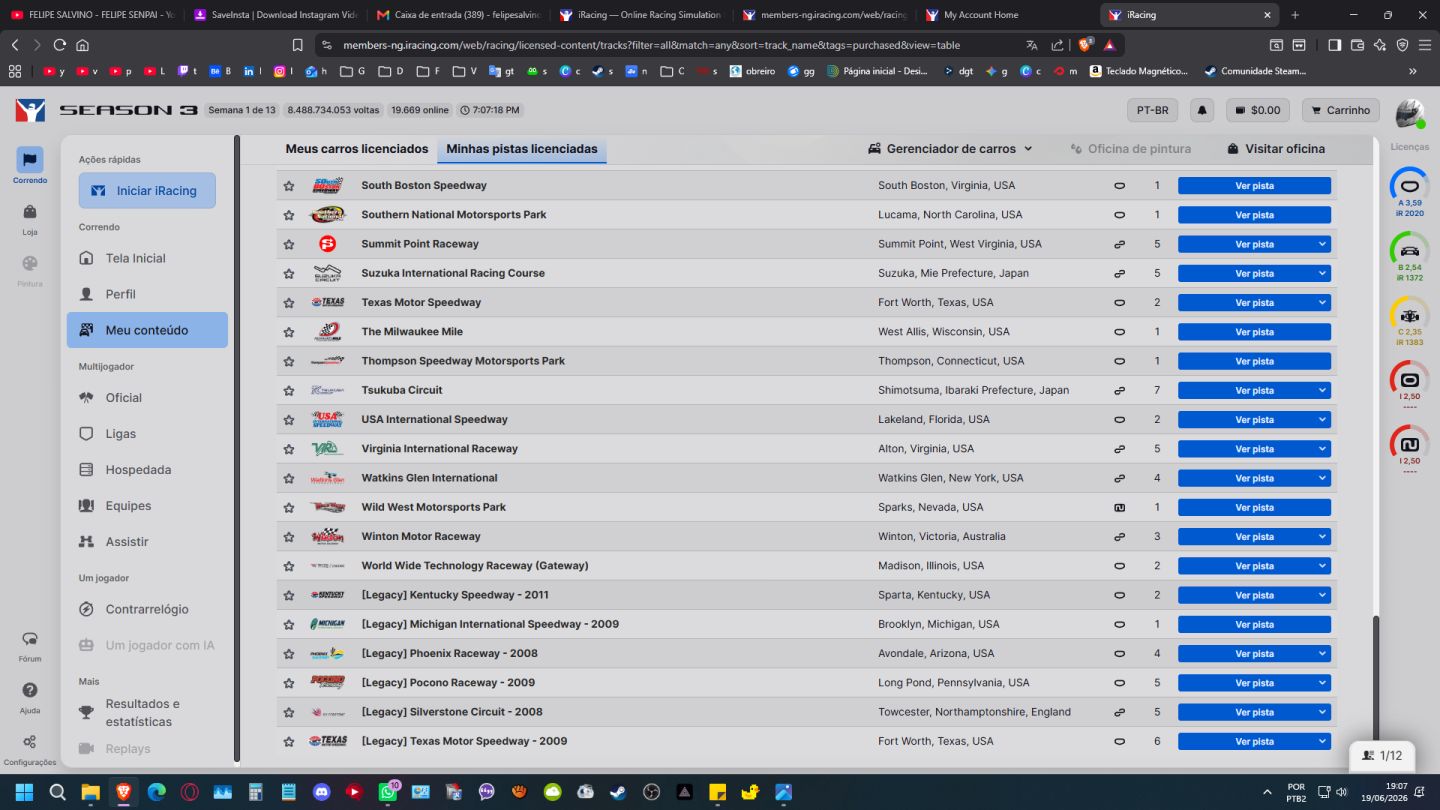Click the sidebar menu scrollbar
Screen dimensions: 1440x810
pos(237,448)
